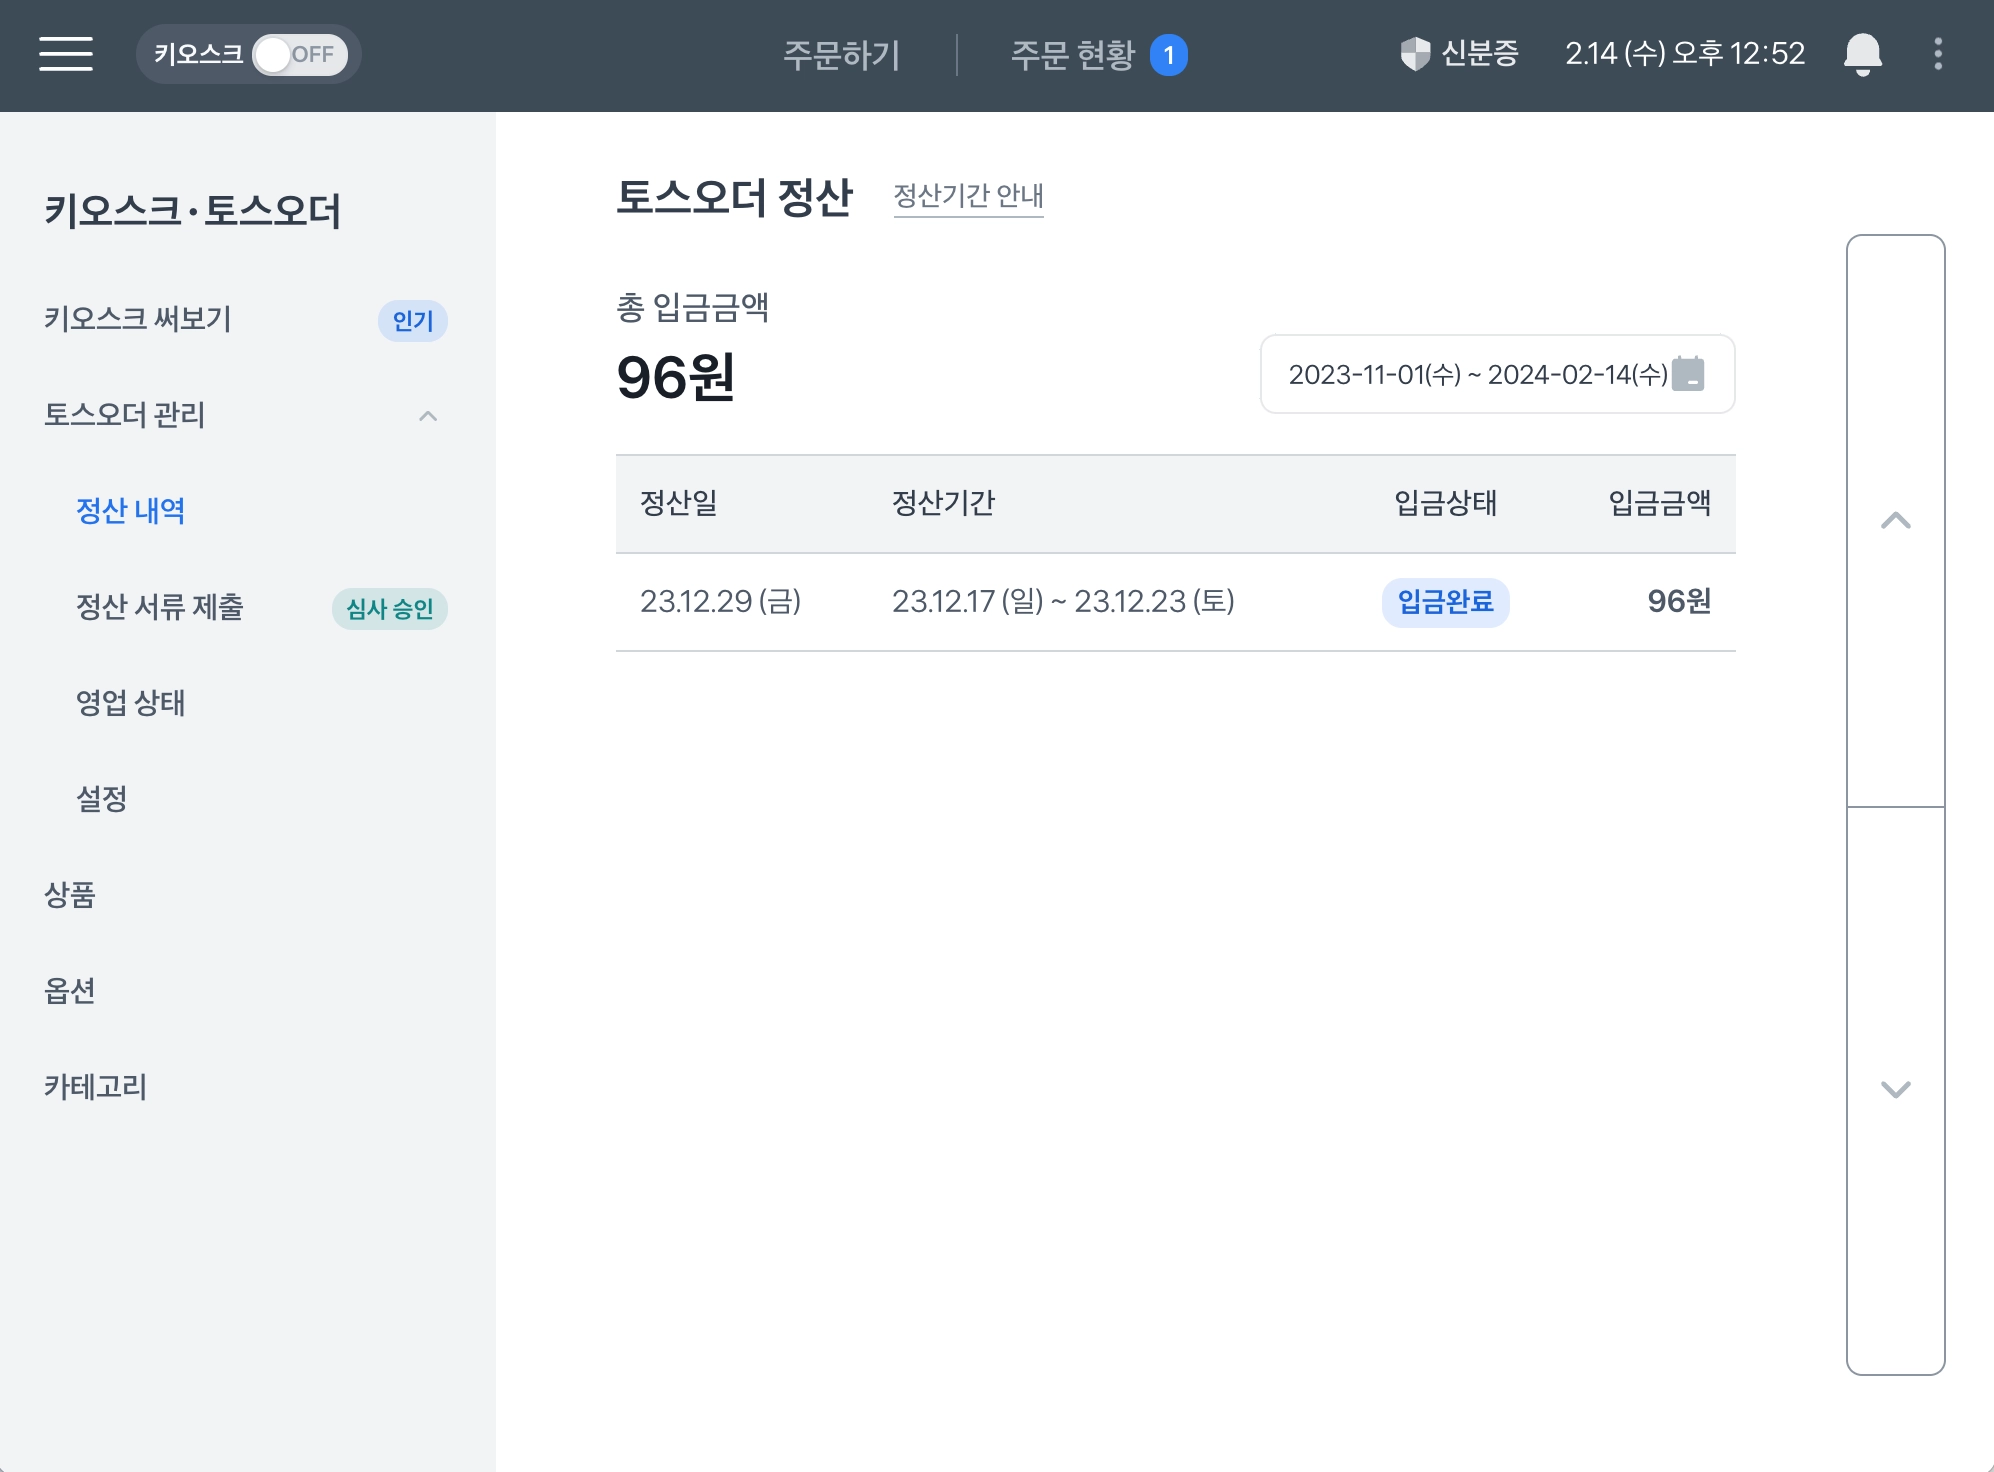The image size is (1994, 1472).
Task: Click the 입금완료 status badge
Action: click(x=1444, y=602)
